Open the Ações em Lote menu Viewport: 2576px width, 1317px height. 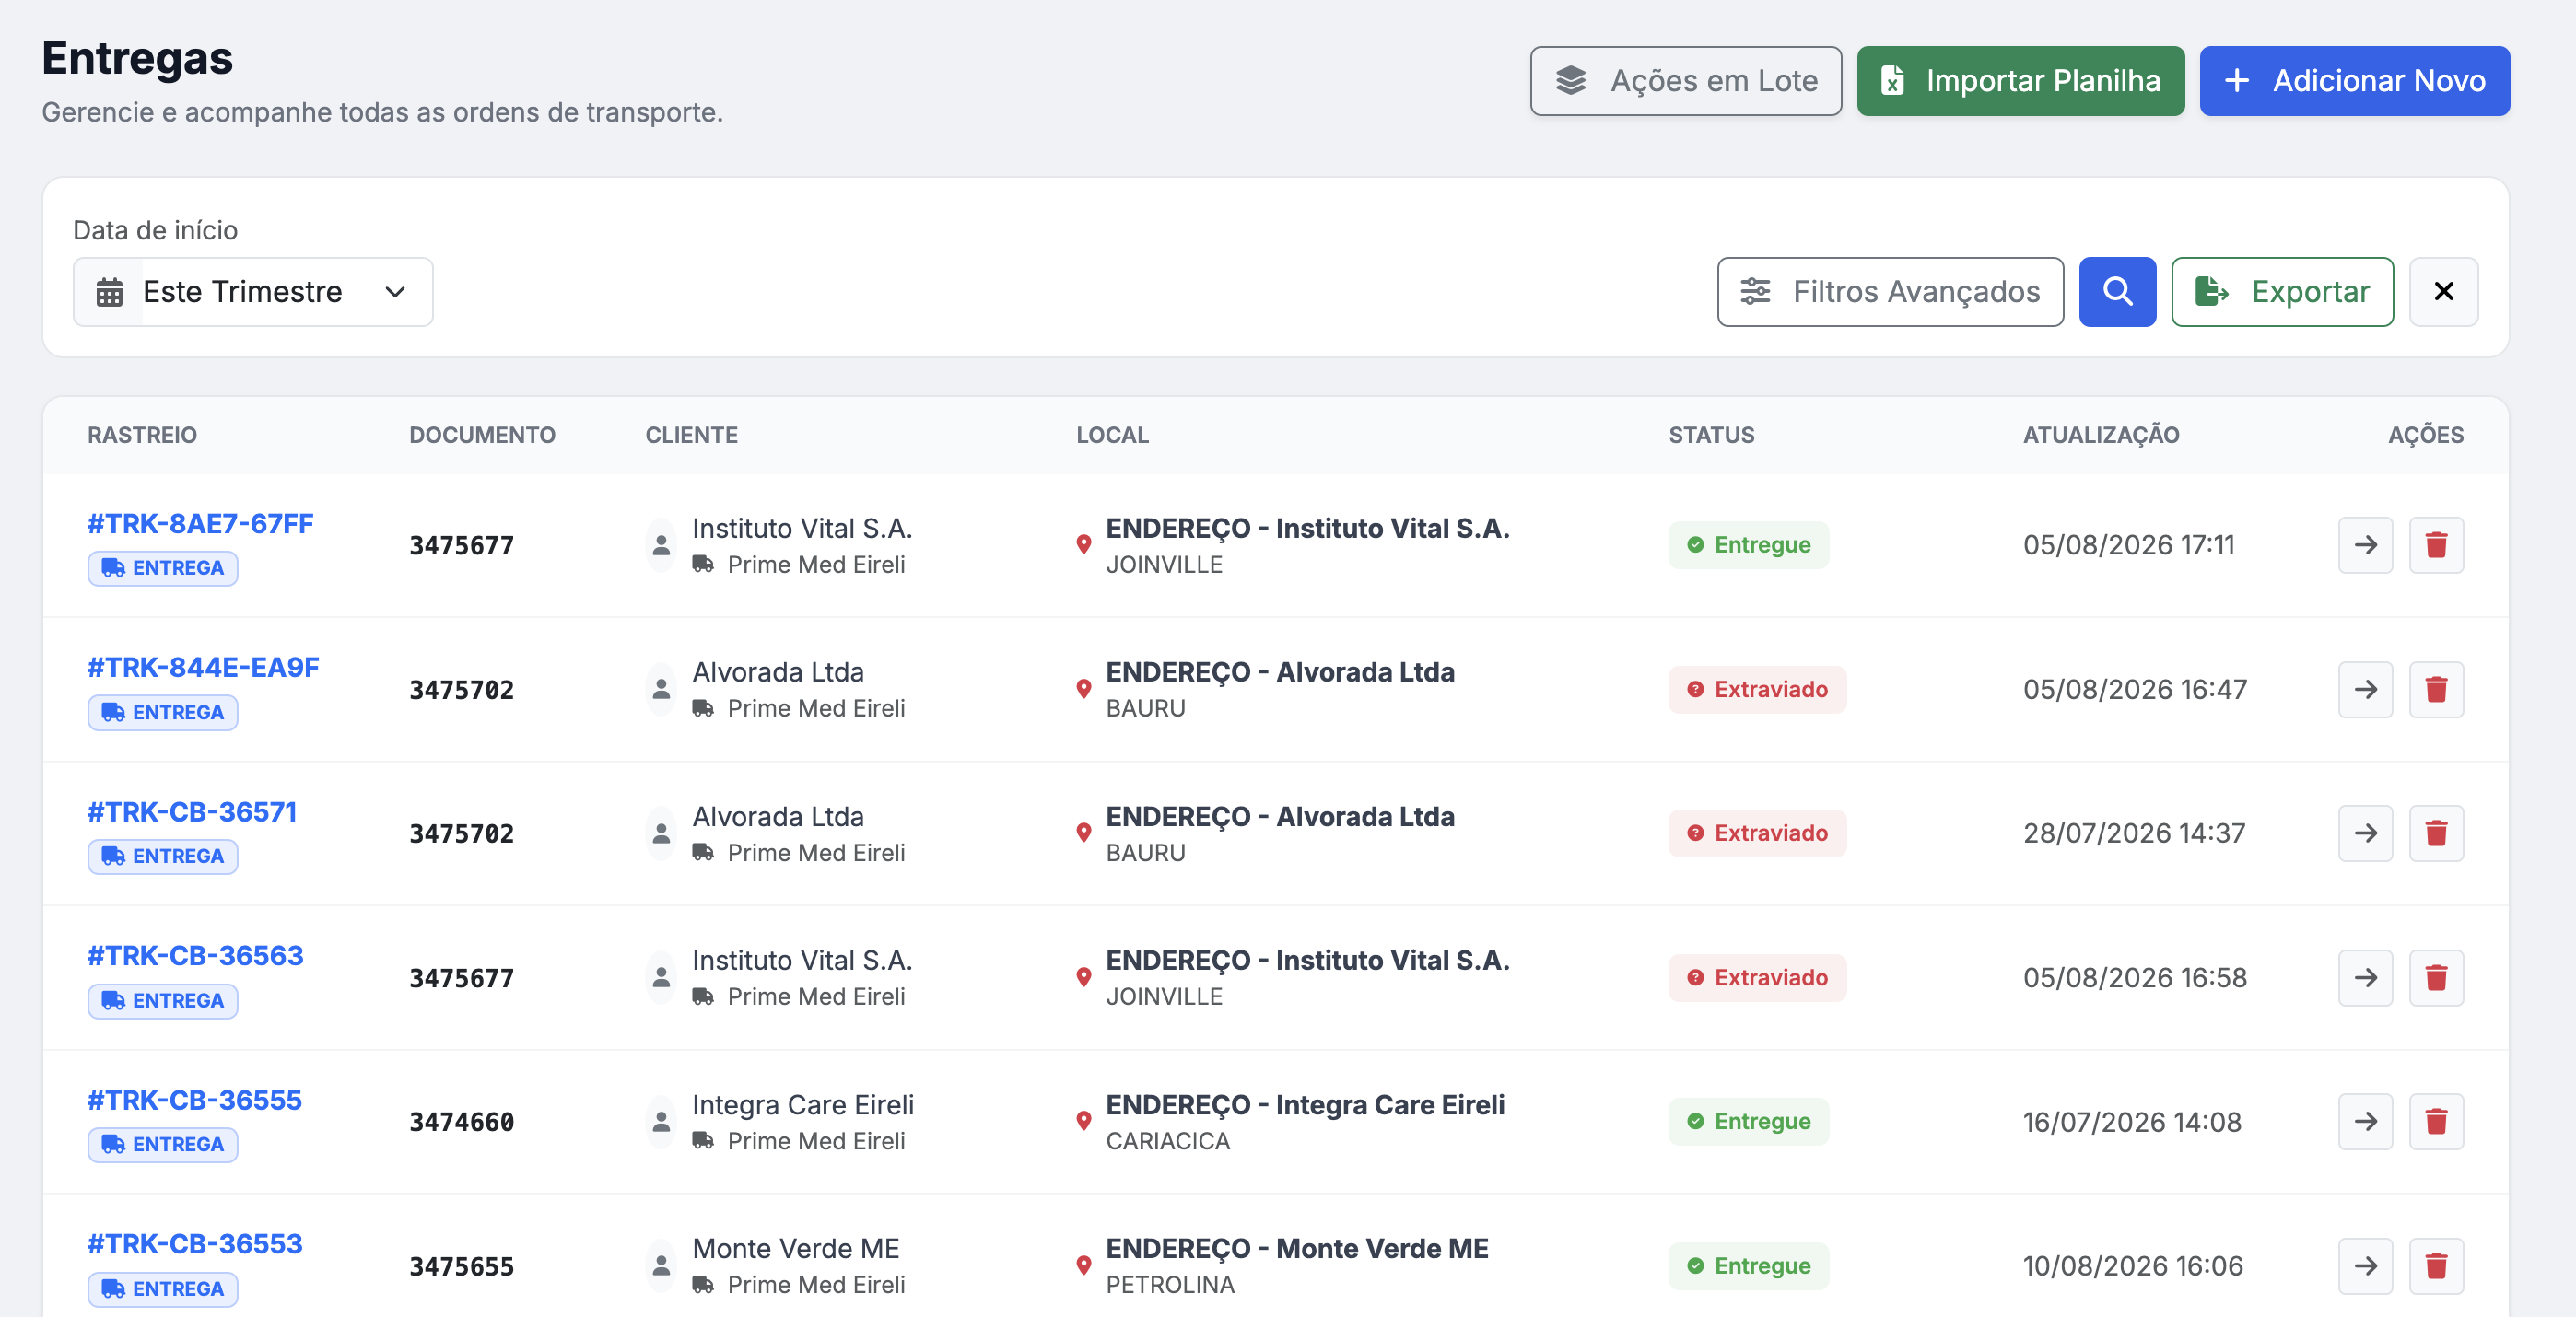tap(1685, 81)
